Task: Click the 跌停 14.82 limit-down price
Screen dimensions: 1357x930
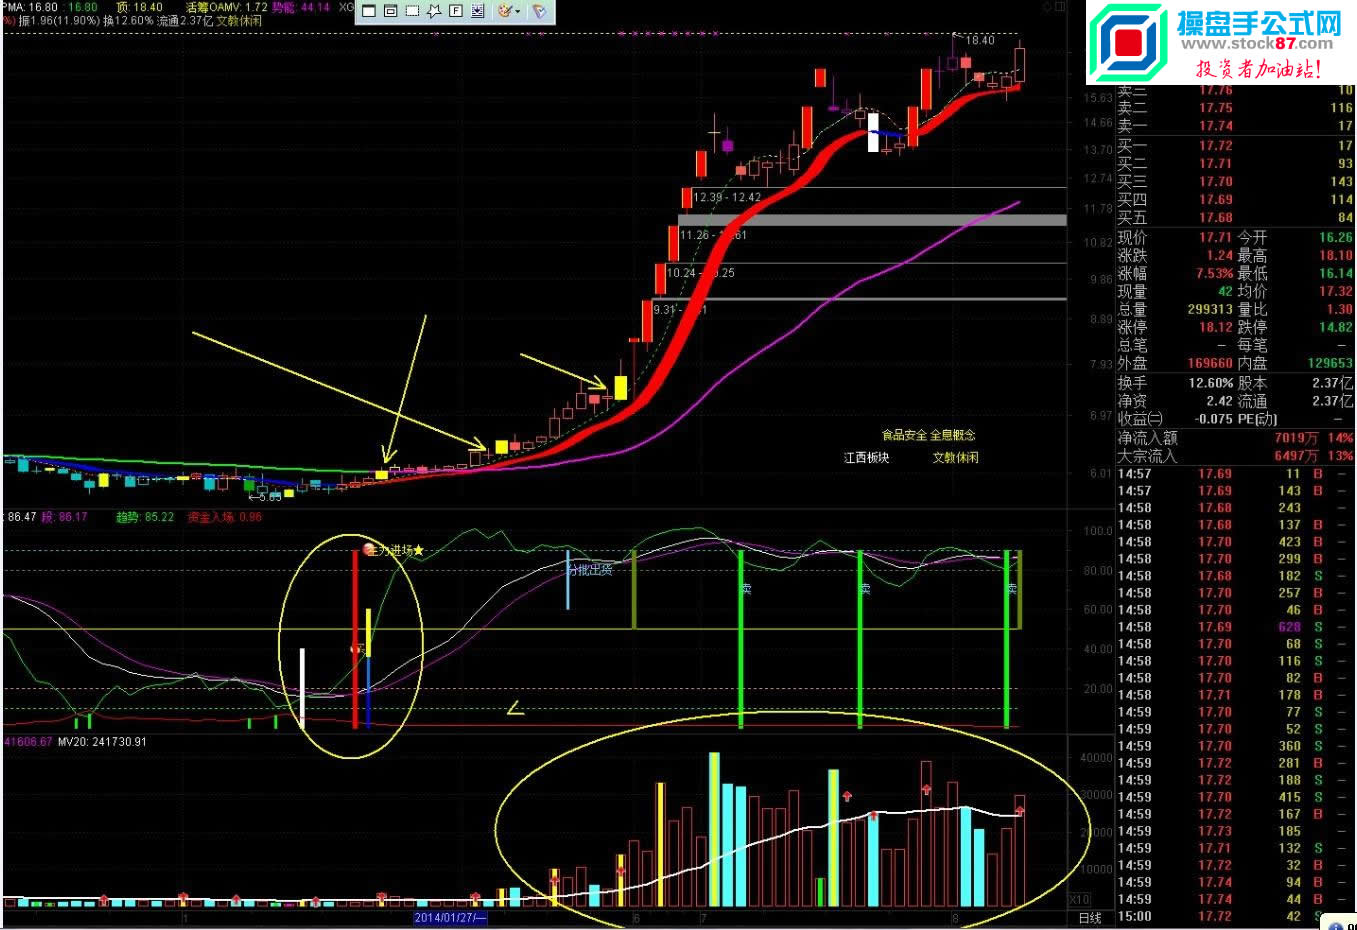Action: (x=1335, y=328)
